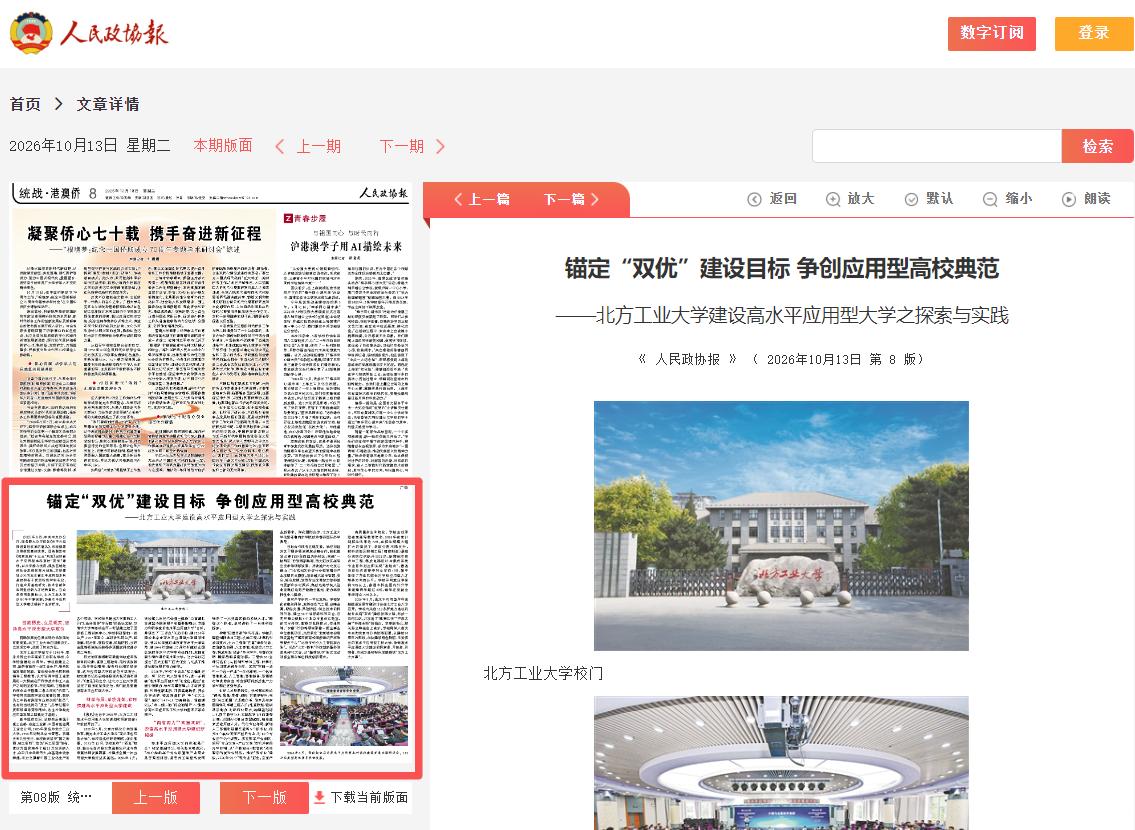The height and width of the screenshot is (830, 1135).
Task: Go to 上一版 previous page
Action: (156, 797)
